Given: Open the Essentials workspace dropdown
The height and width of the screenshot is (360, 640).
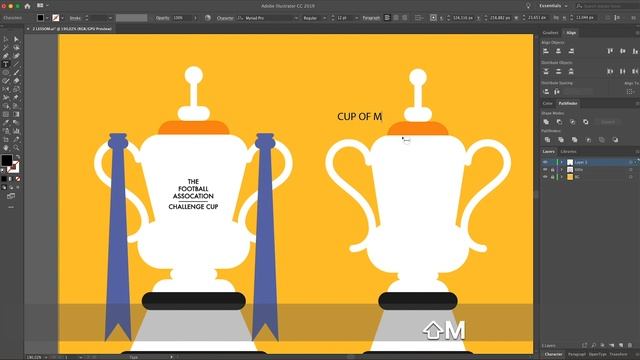Looking at the screenshot, I should (553, 6).
